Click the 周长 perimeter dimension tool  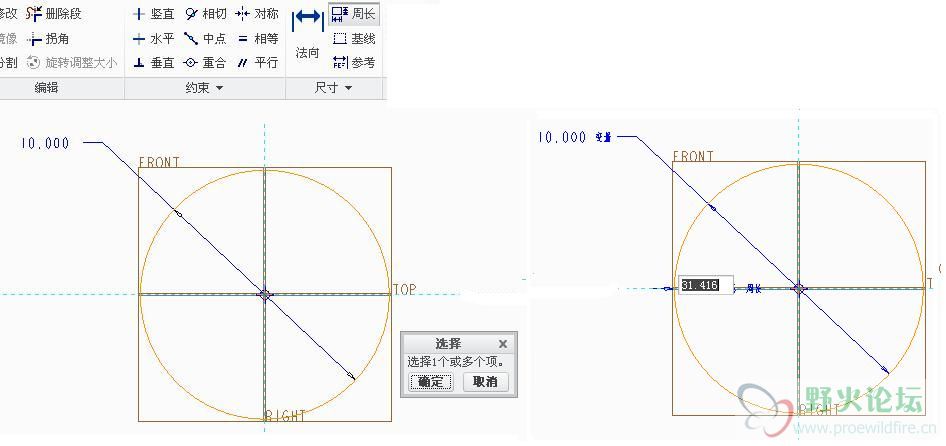354,13
